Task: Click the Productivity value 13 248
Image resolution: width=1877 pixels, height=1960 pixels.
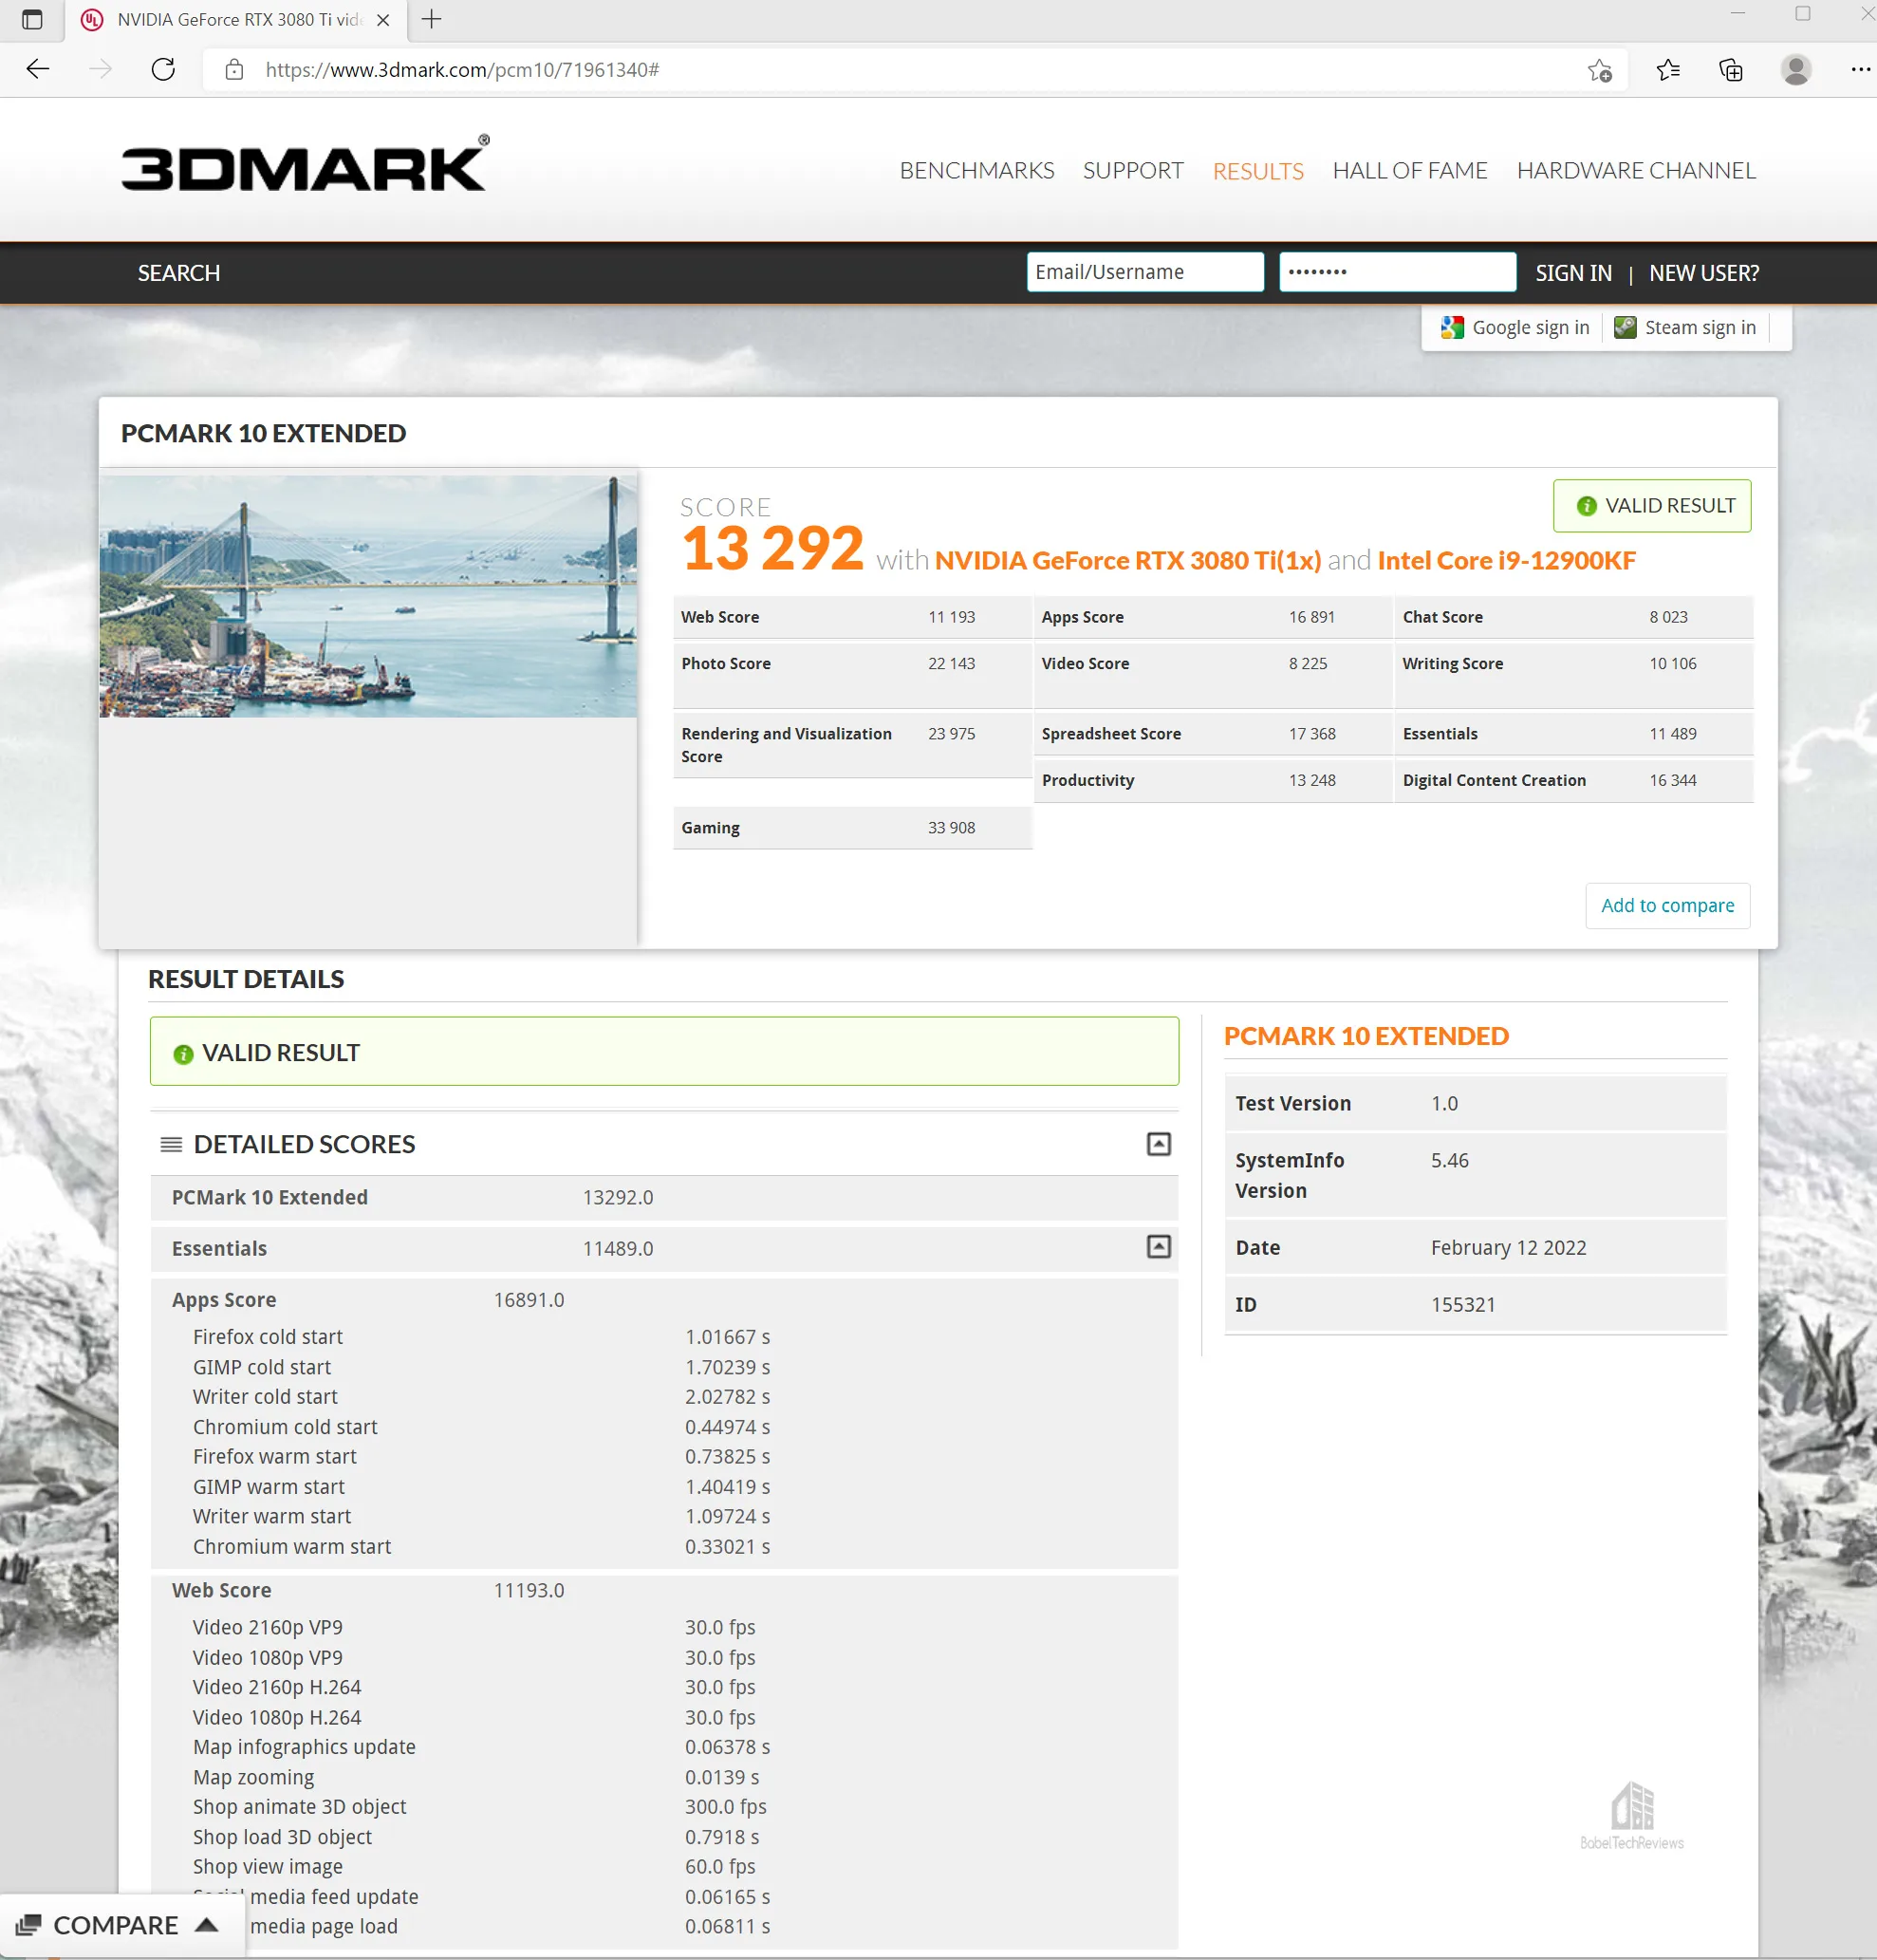Action: click(1311, 781)
